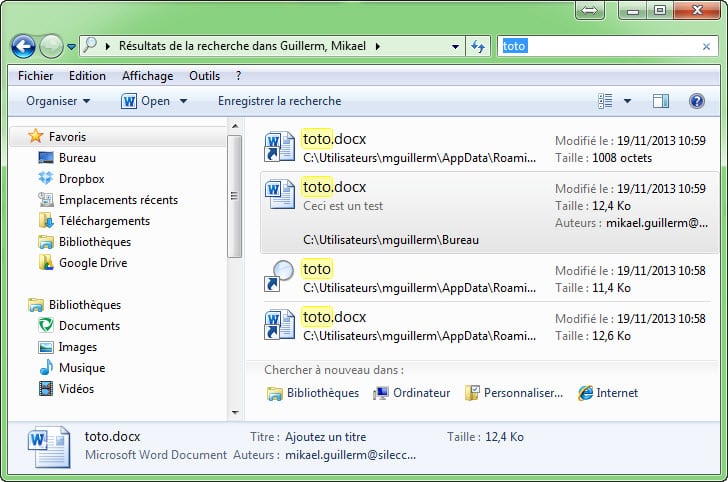Viewport: 728px width, 482px height.
Task: Click Ajoutez un titre field
Action: 325,437
